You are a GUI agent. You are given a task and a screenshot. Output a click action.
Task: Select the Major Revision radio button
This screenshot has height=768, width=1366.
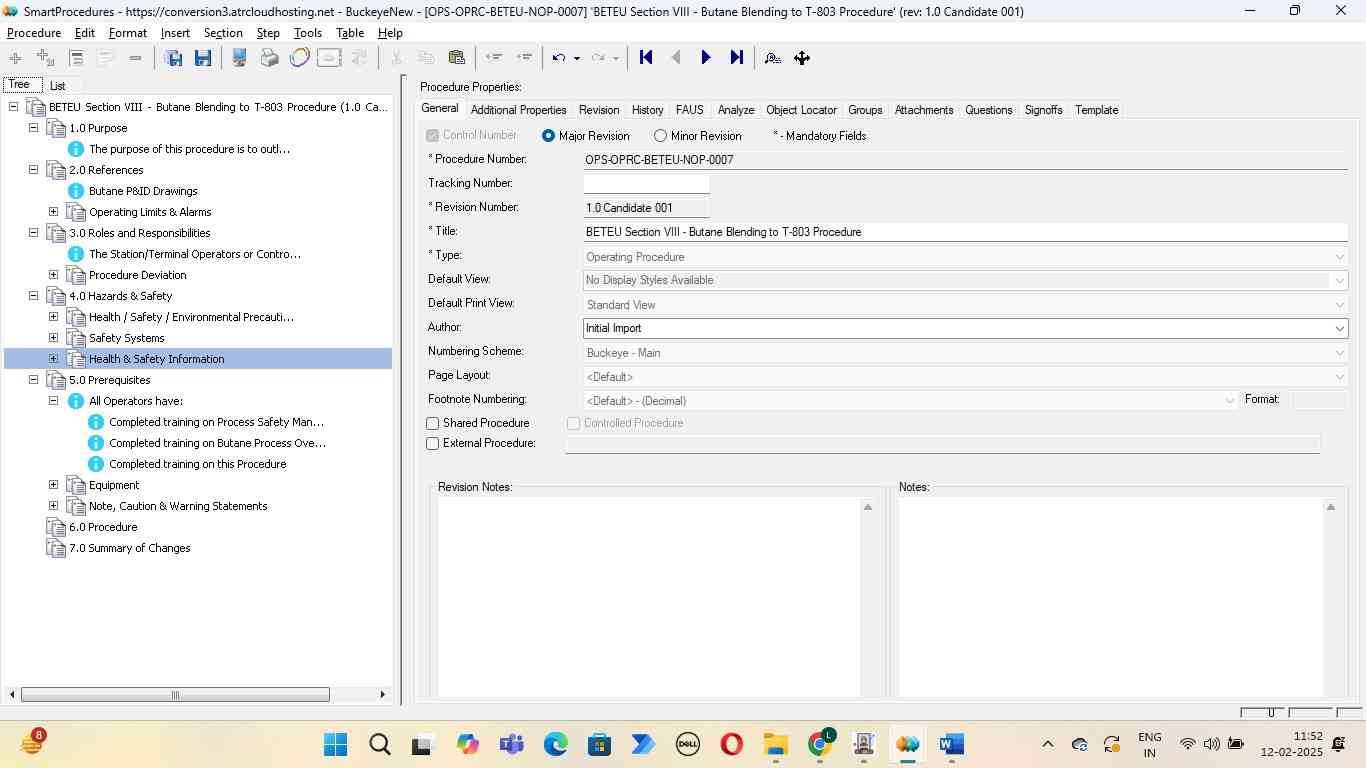548,136
